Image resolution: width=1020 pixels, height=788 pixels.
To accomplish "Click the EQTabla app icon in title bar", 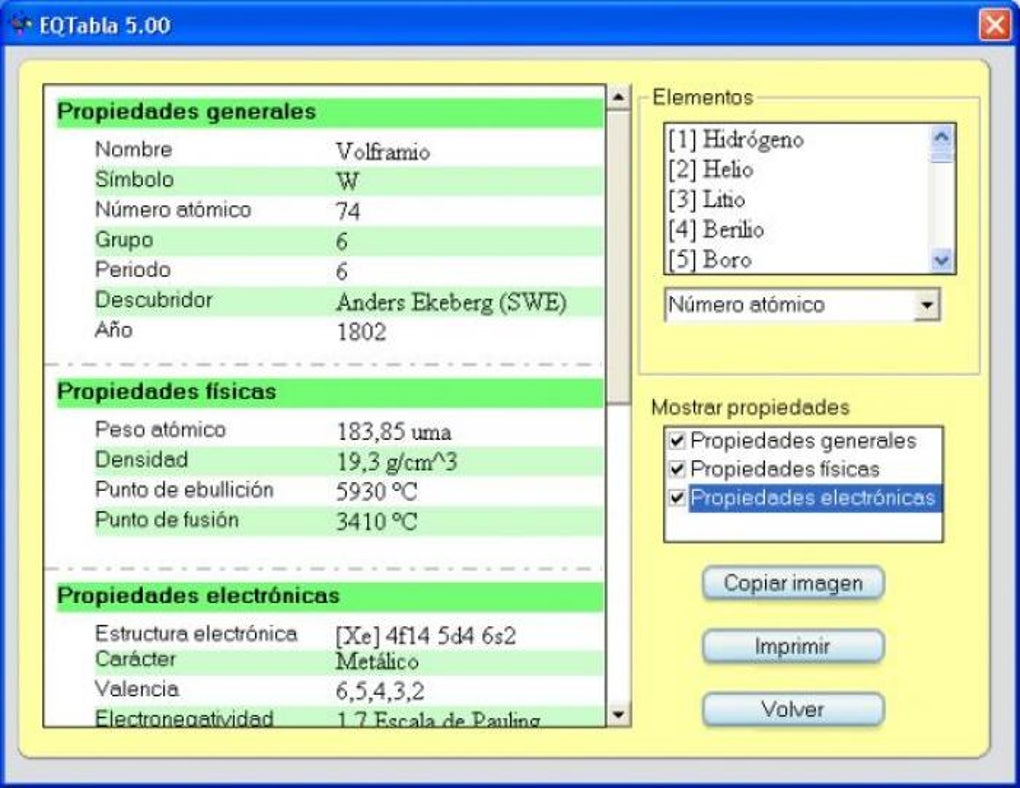I will coord(21,25).
